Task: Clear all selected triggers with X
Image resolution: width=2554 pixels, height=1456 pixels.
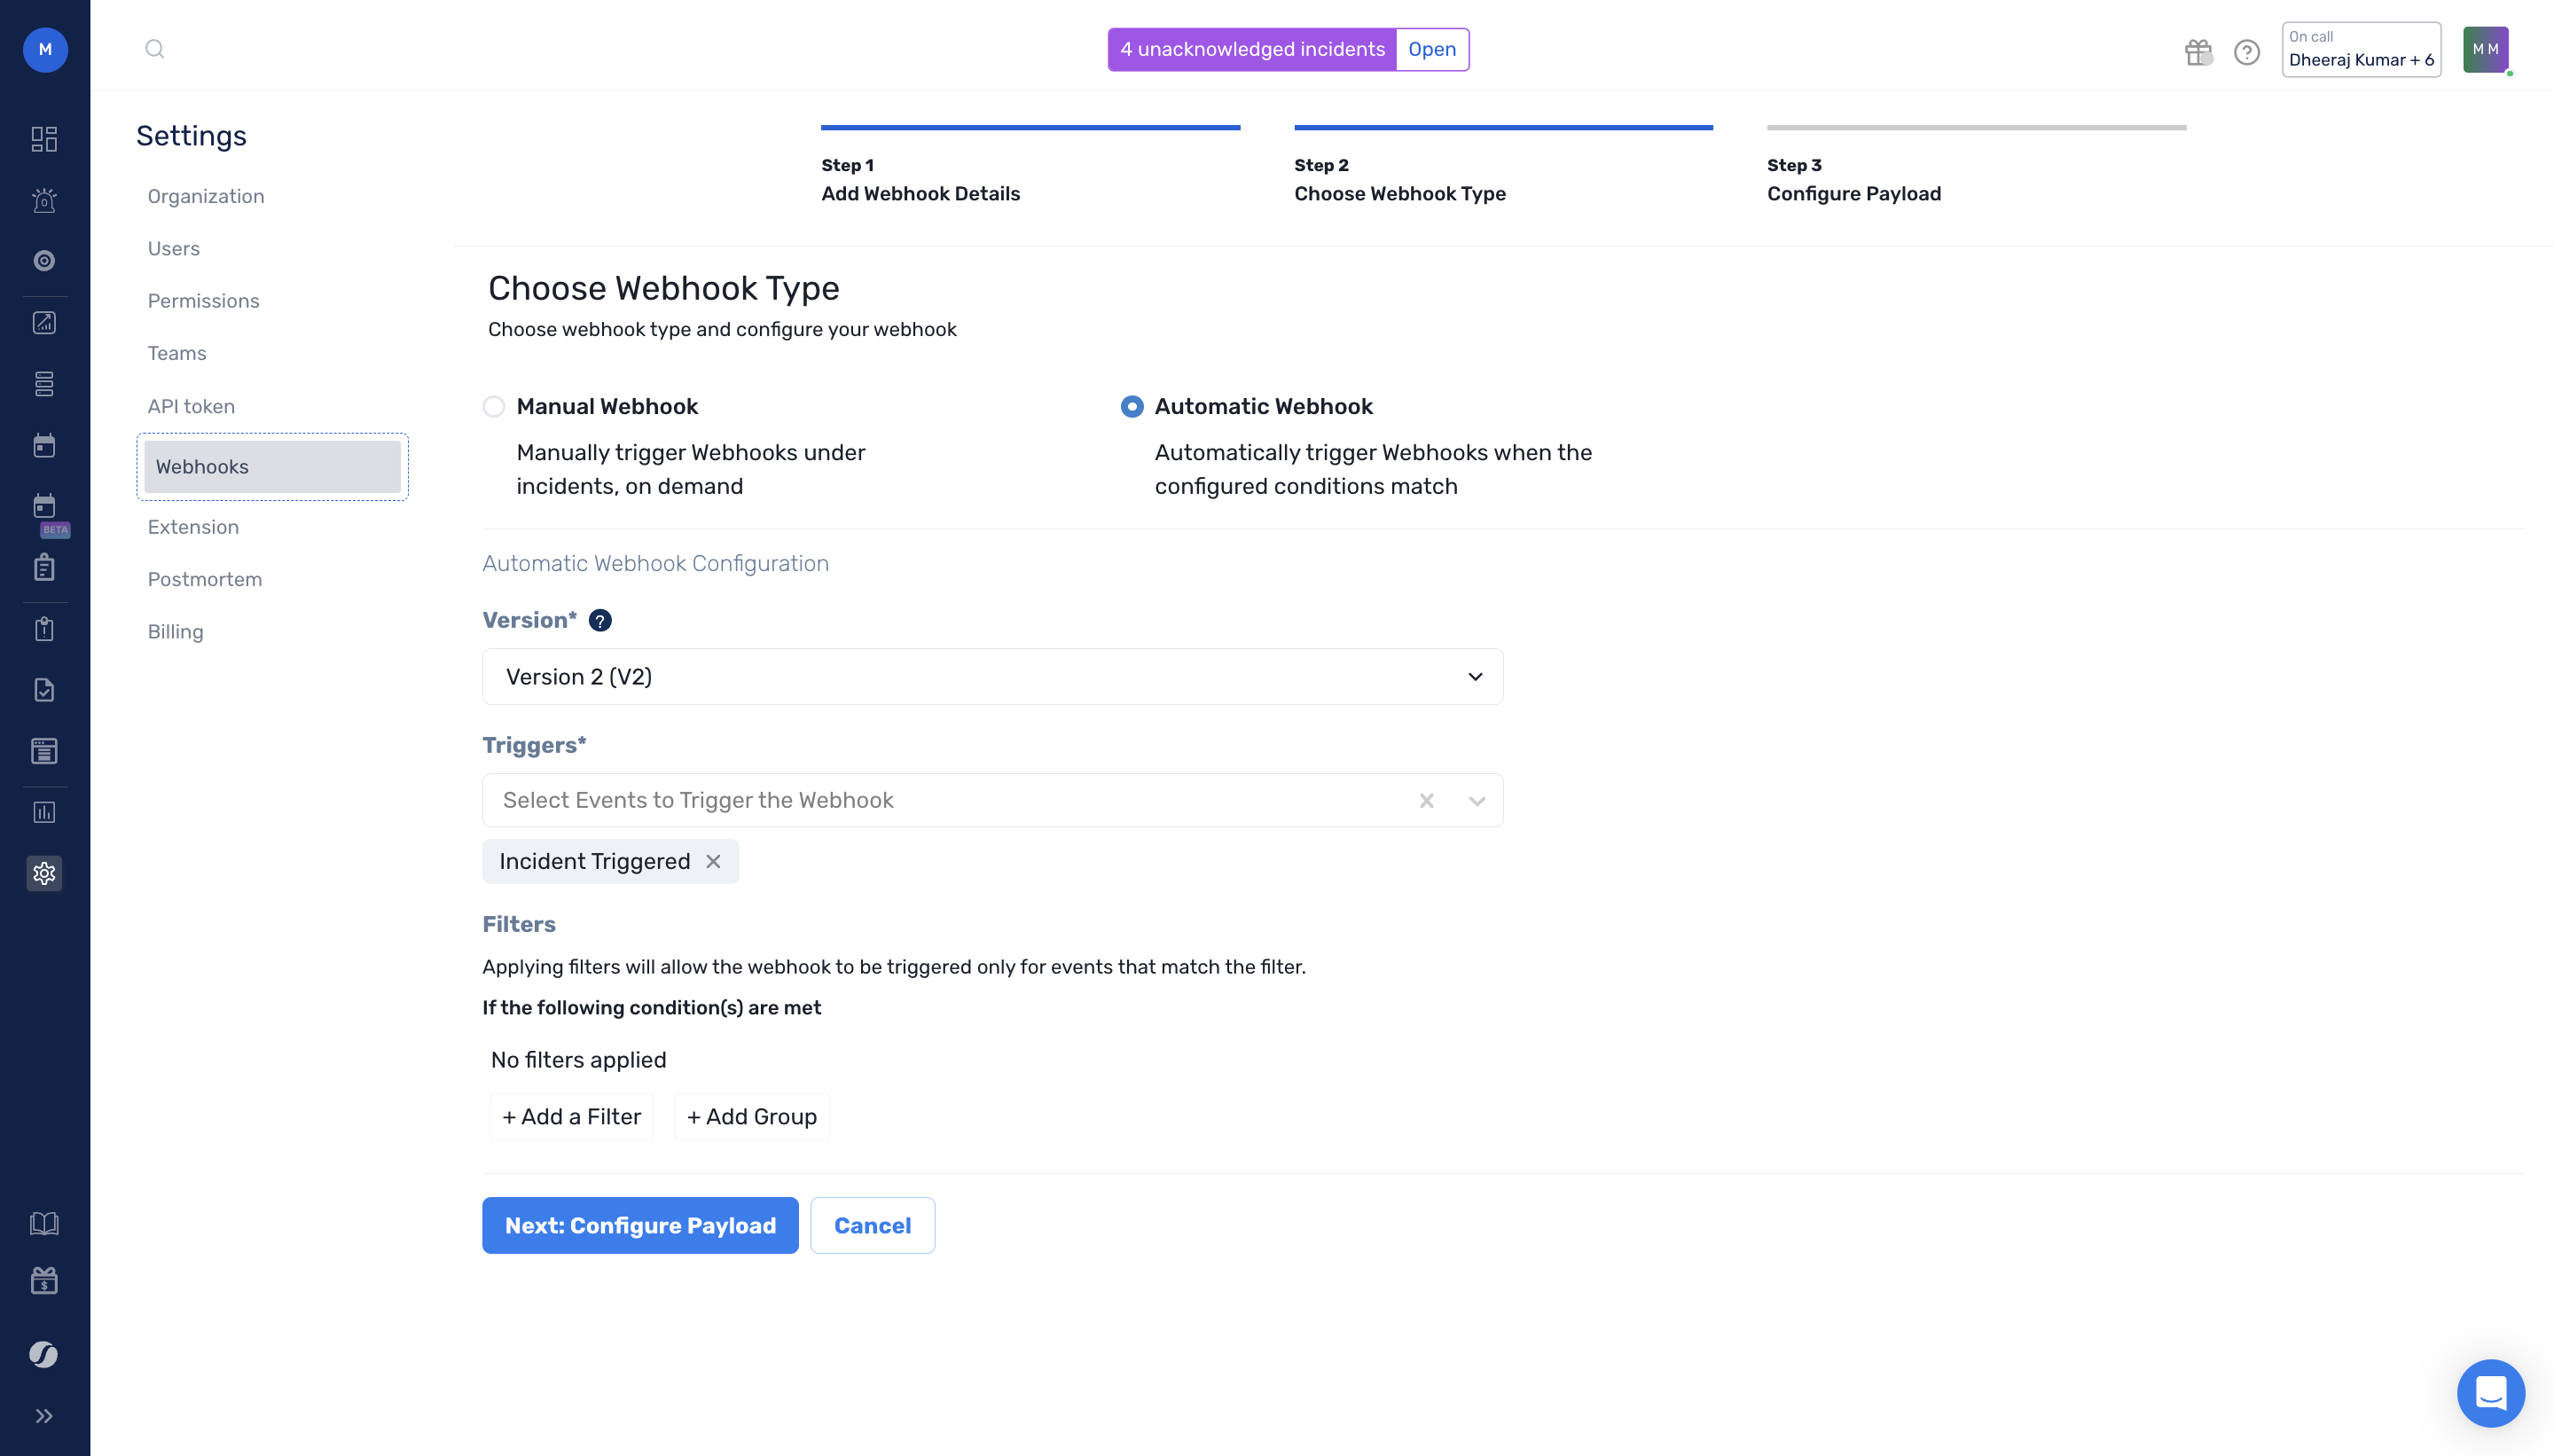Action: 1426,800
